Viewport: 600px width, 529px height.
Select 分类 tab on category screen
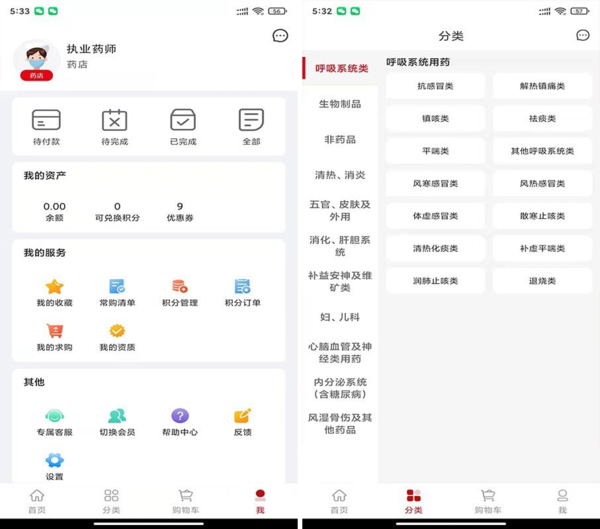pos(414,501)
